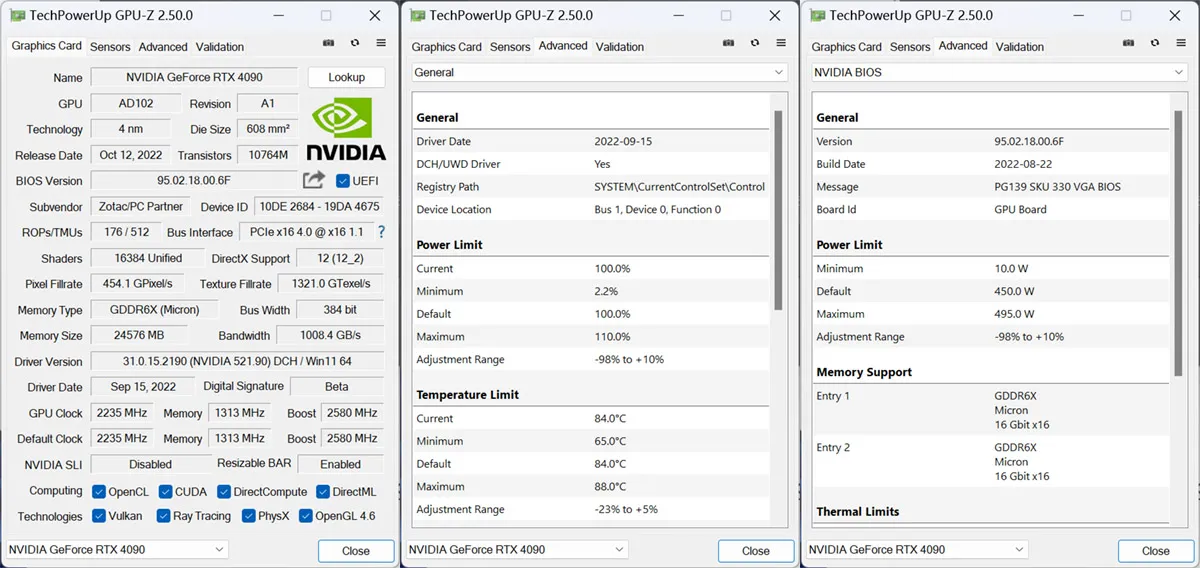This screenshot has height=568, width=1200.
Task: Toggle the OpenGL 4.6 checkbox
Action: pyautogui.click(x=304, y=516)
